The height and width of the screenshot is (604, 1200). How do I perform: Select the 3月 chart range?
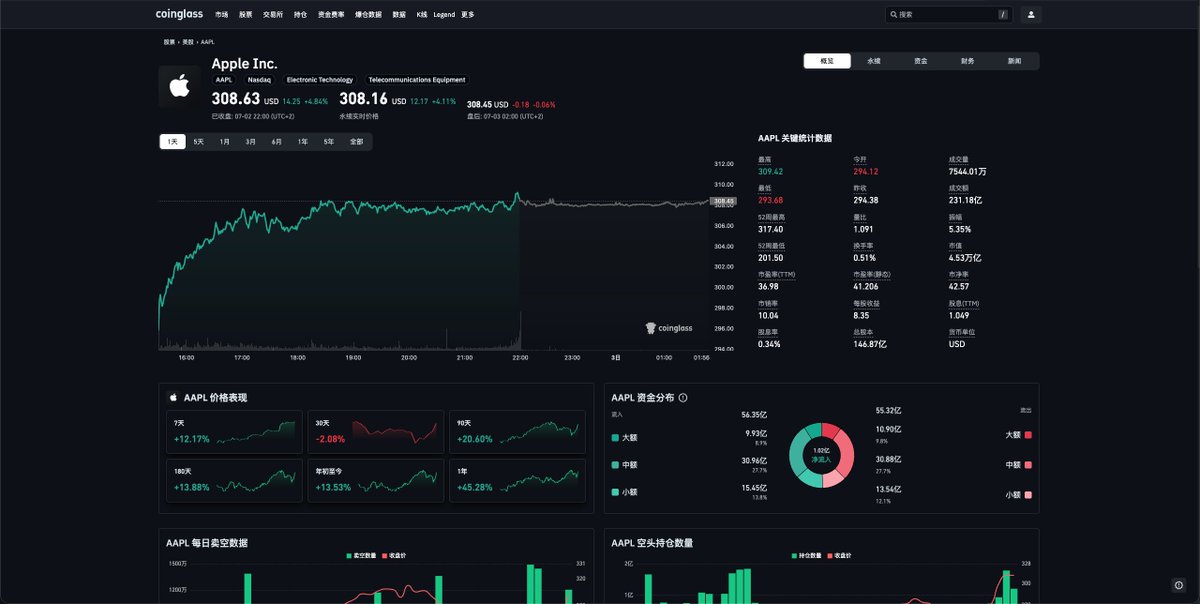coord(251,142)
